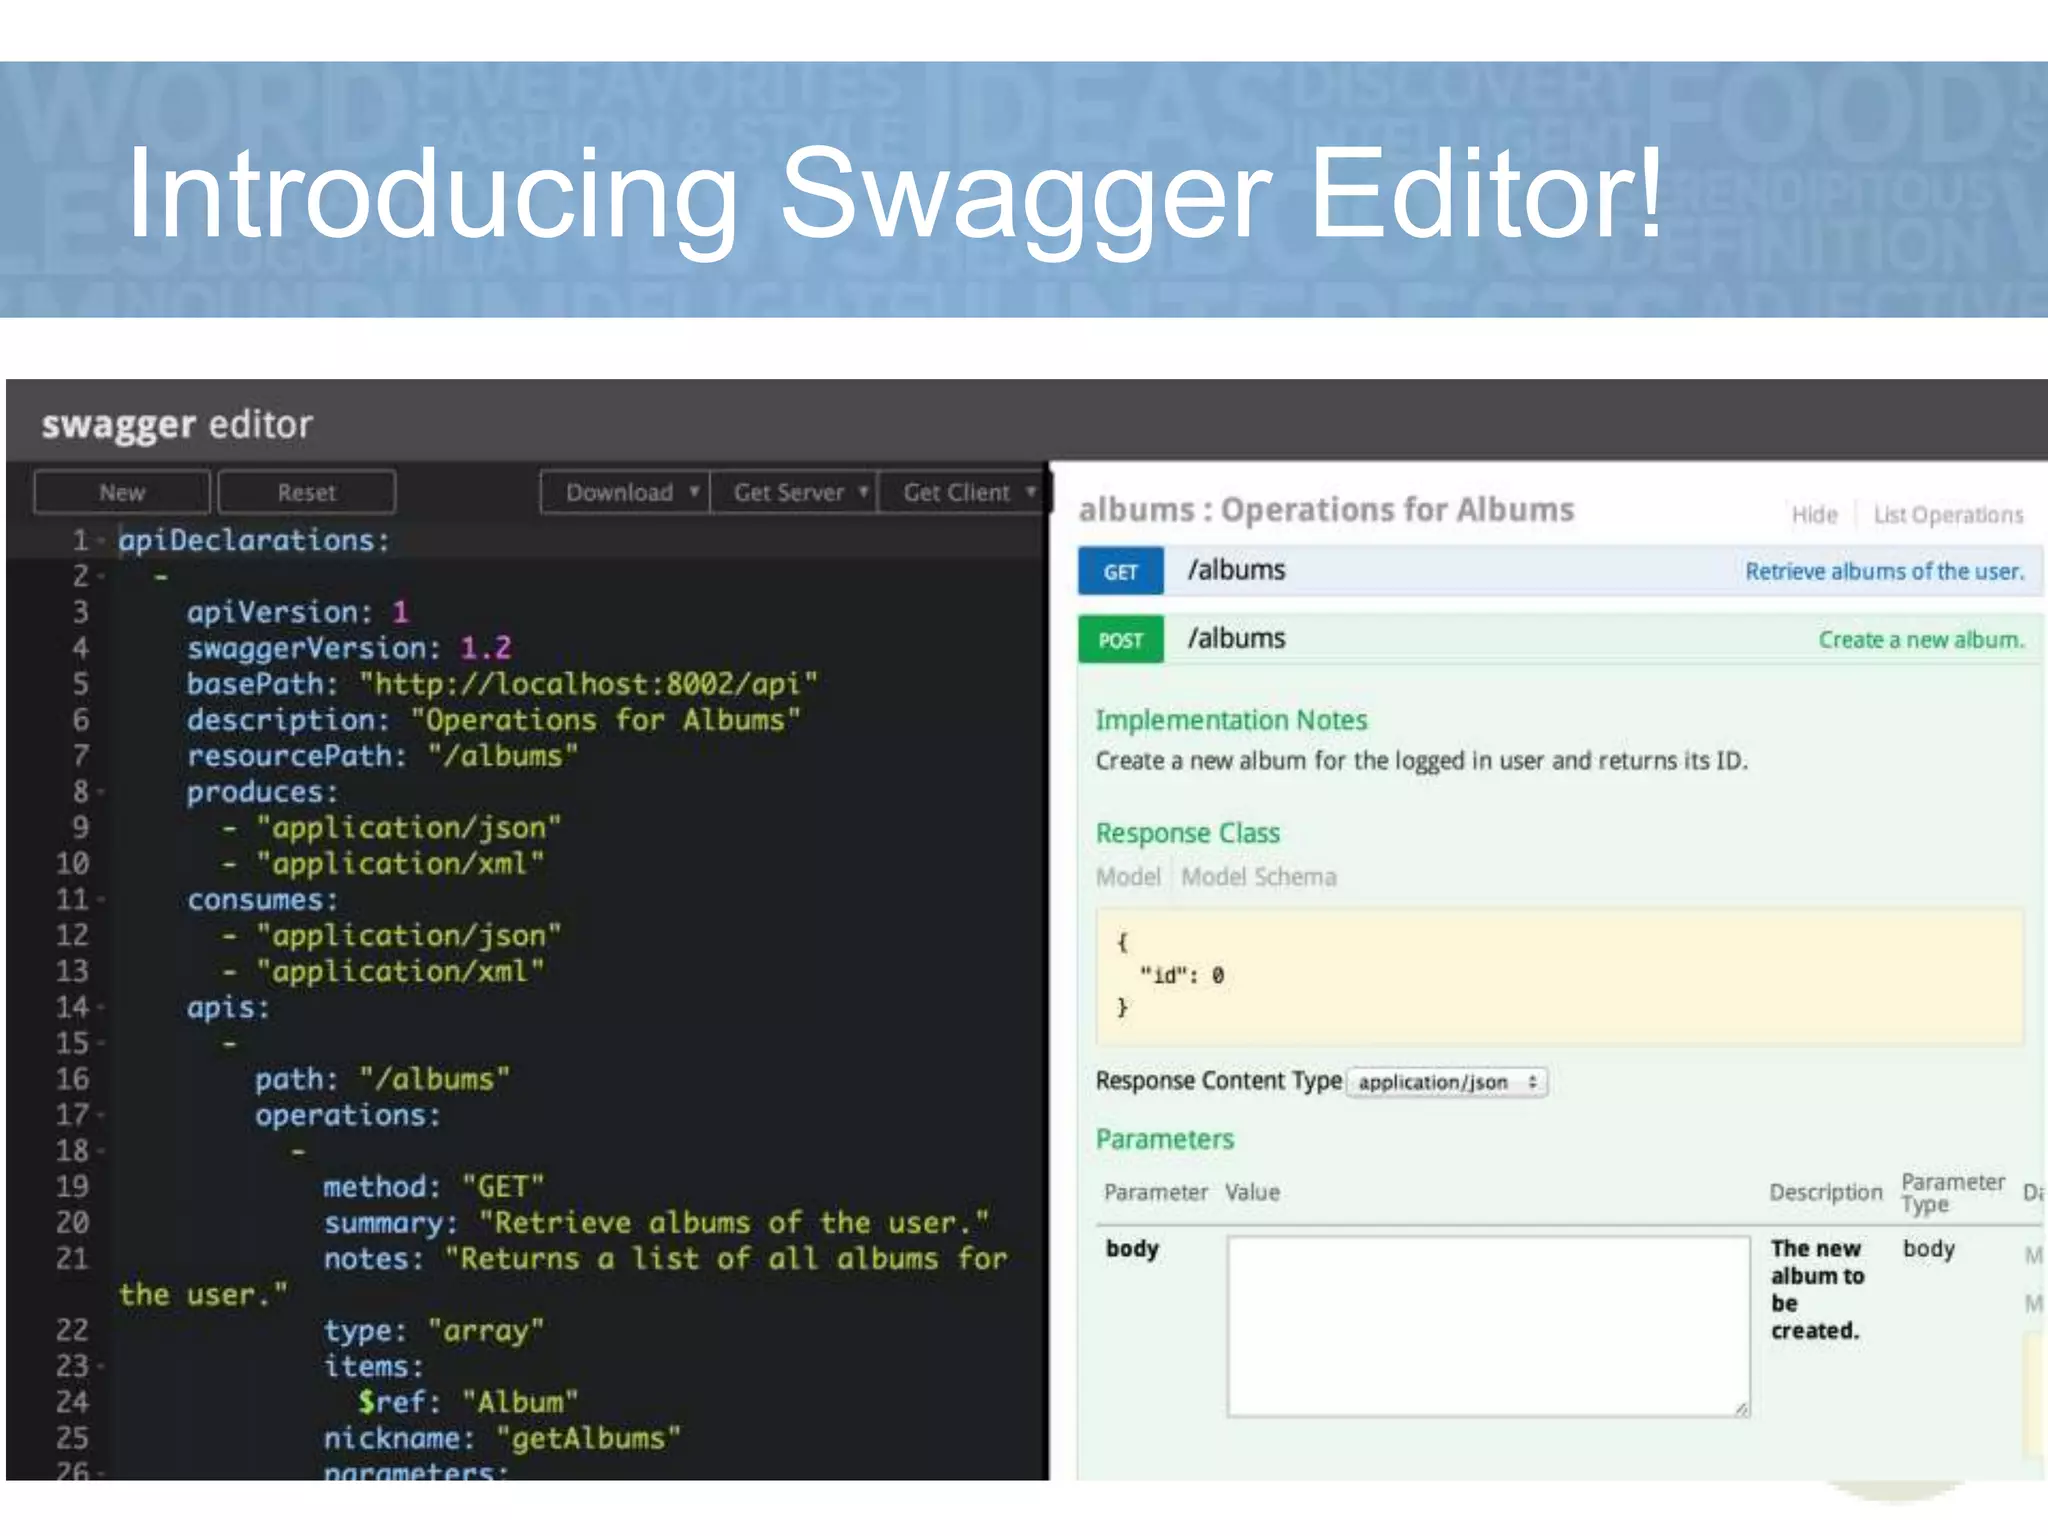Click "application/json" under consumes

click(408, 936)
